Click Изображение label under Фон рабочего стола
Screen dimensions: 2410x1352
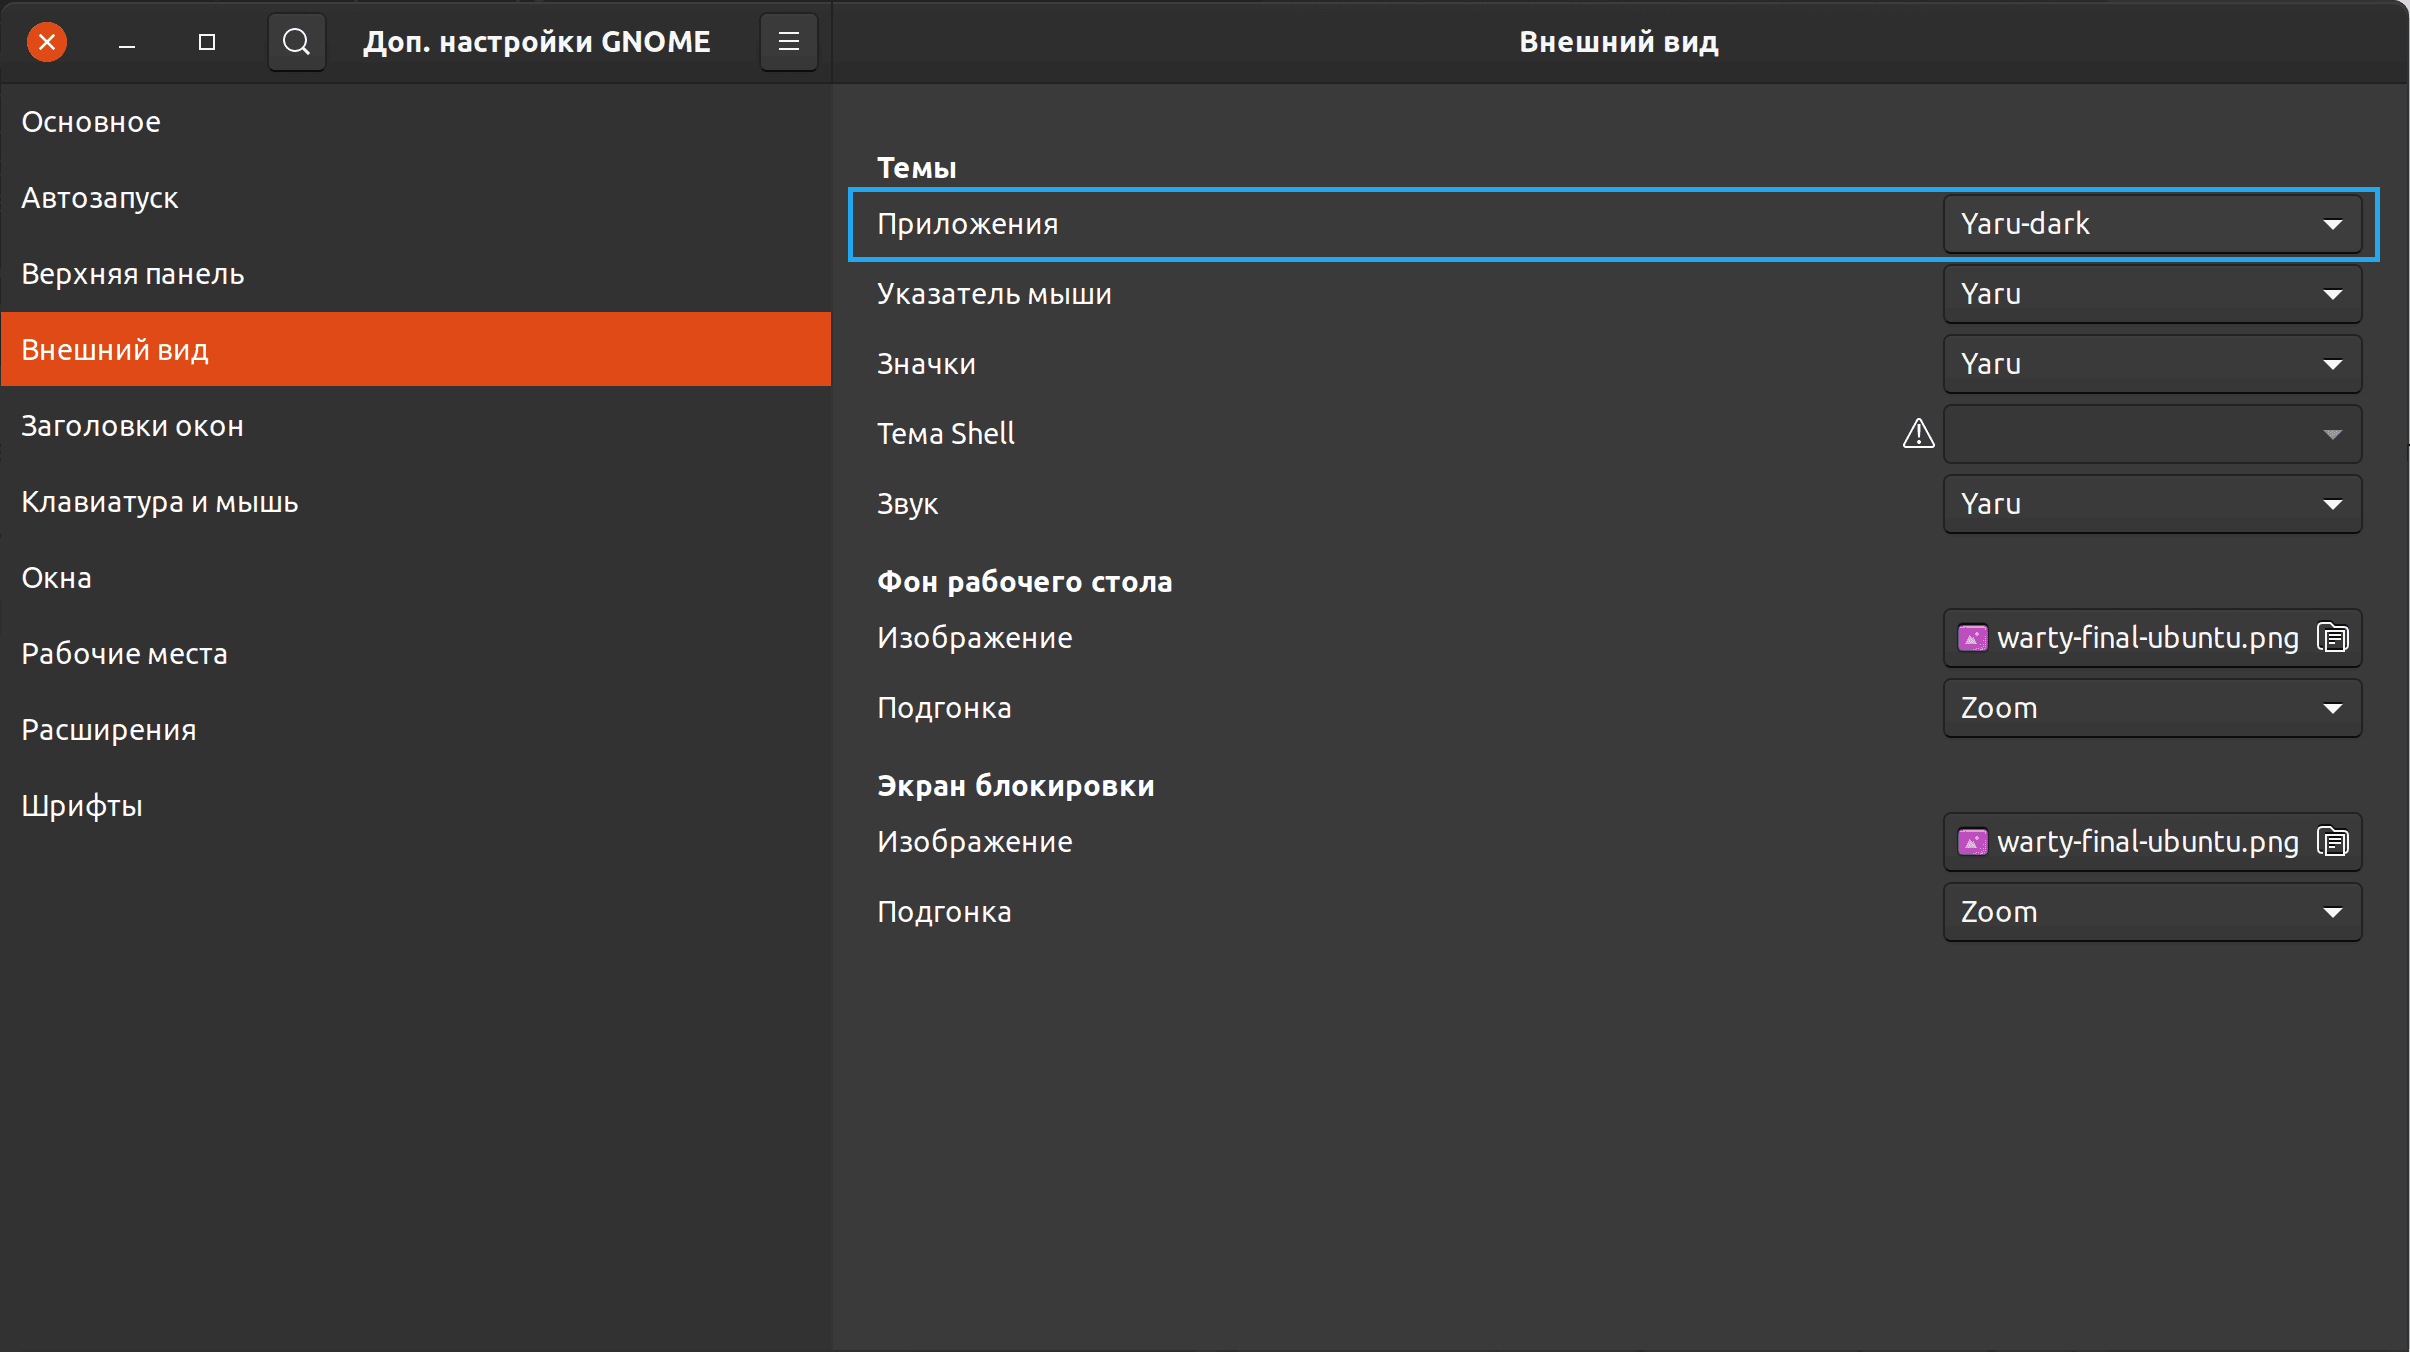(x=974, y=638)
